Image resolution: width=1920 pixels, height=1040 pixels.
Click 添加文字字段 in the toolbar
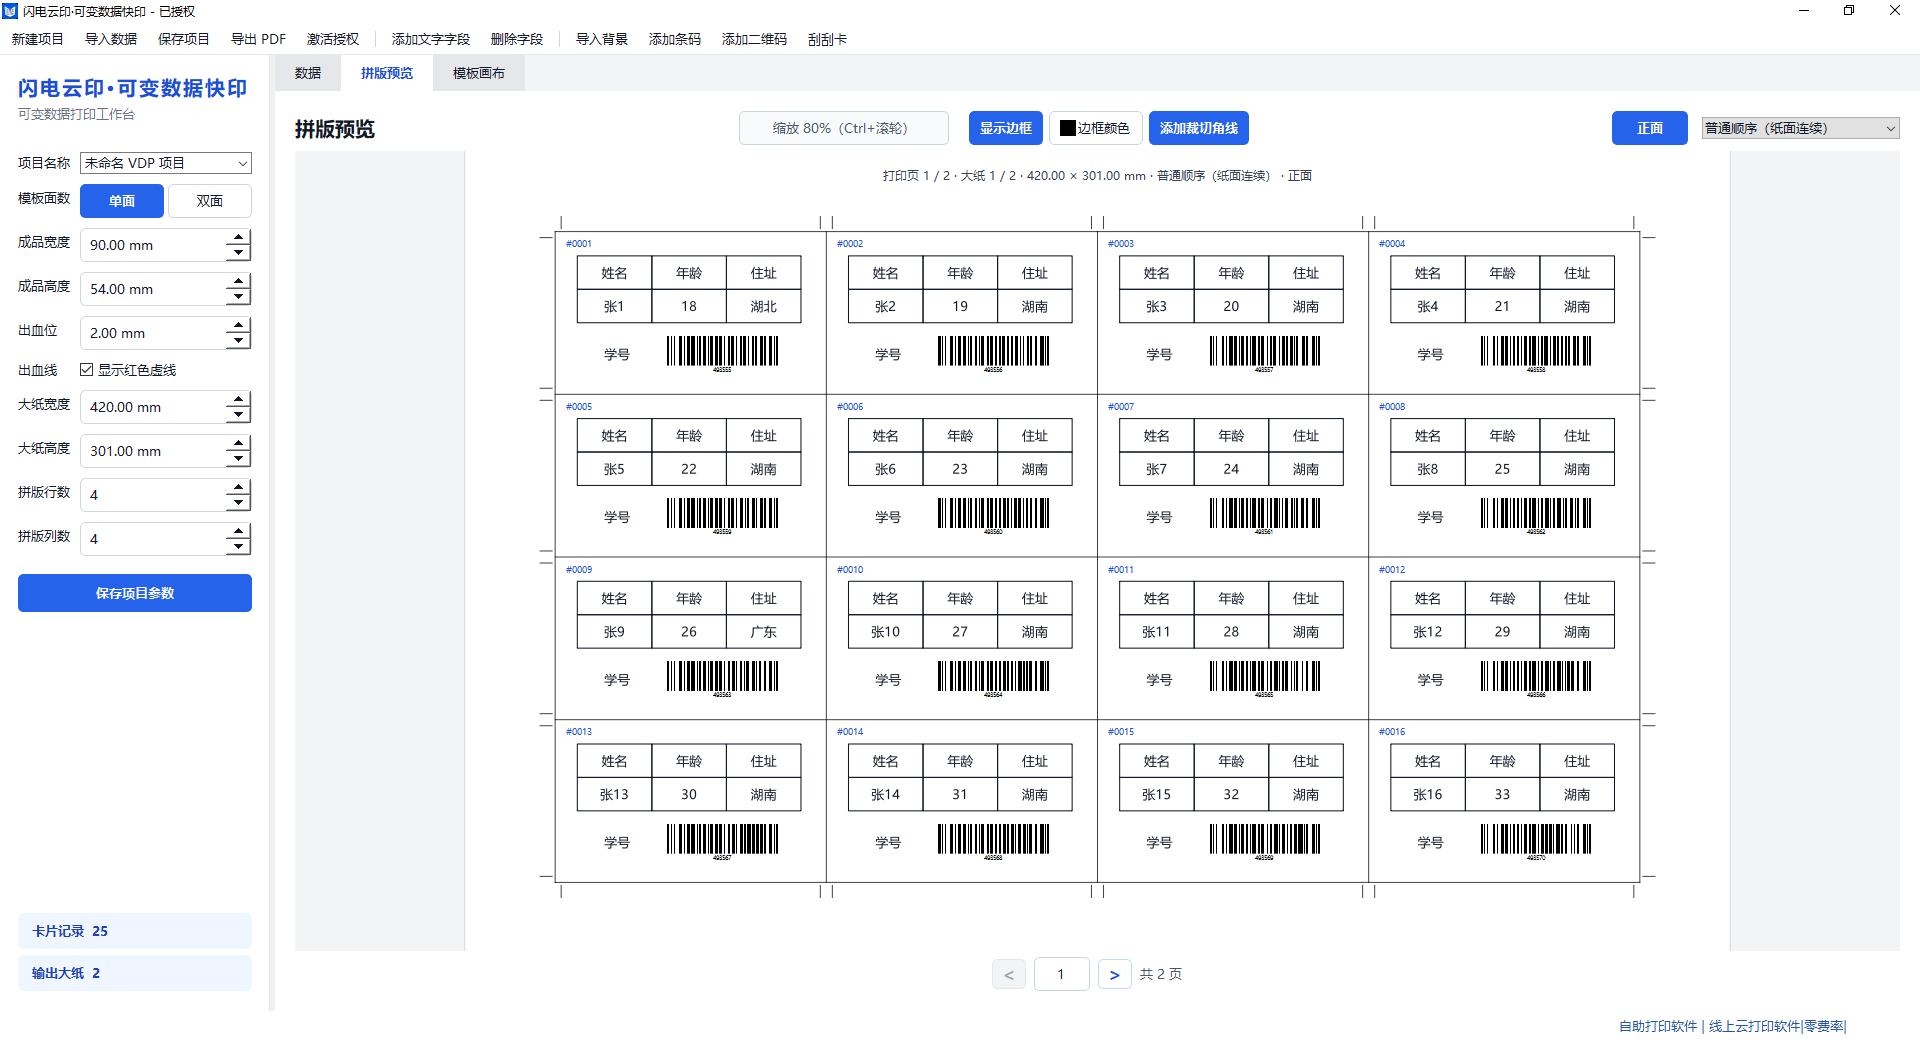(431, 39)
